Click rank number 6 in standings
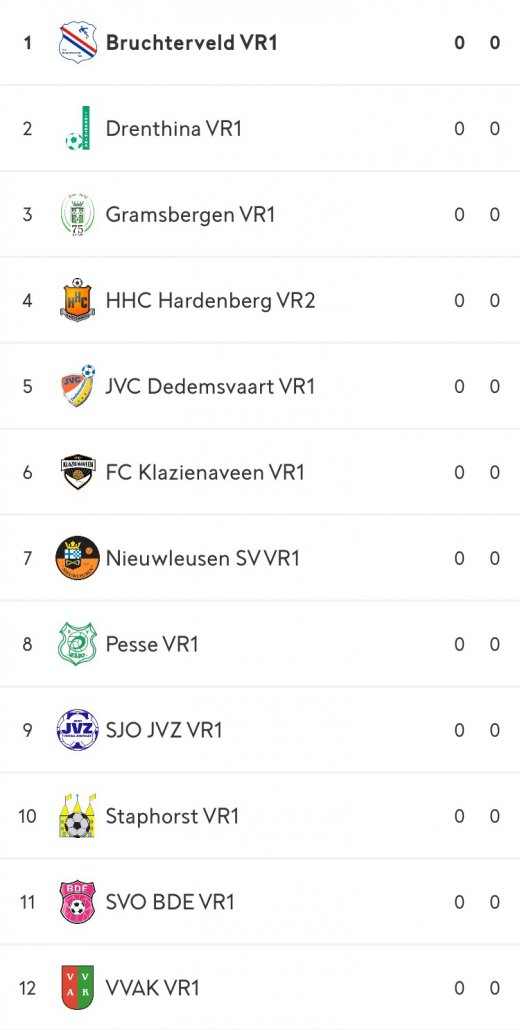 (27, 472)
